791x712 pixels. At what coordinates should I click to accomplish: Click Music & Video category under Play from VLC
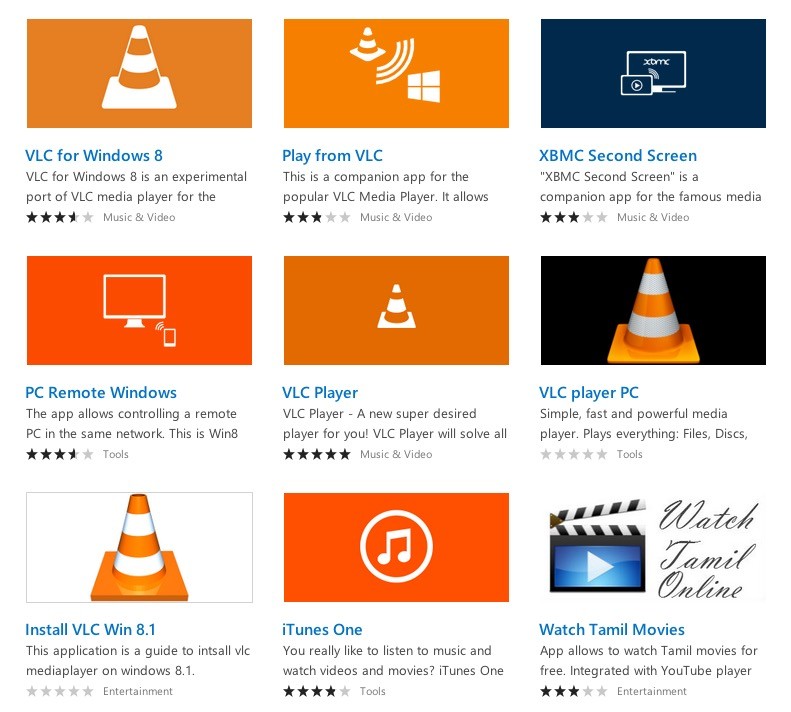coord(396,217)
